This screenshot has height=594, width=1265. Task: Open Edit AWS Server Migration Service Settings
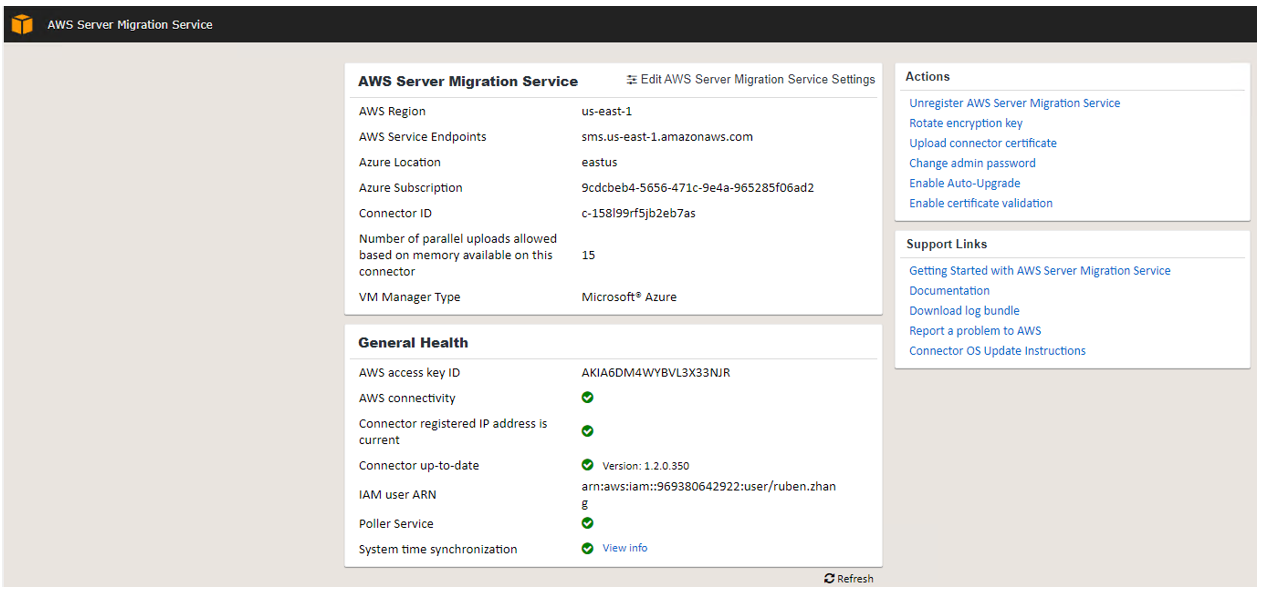pos(757,80)
